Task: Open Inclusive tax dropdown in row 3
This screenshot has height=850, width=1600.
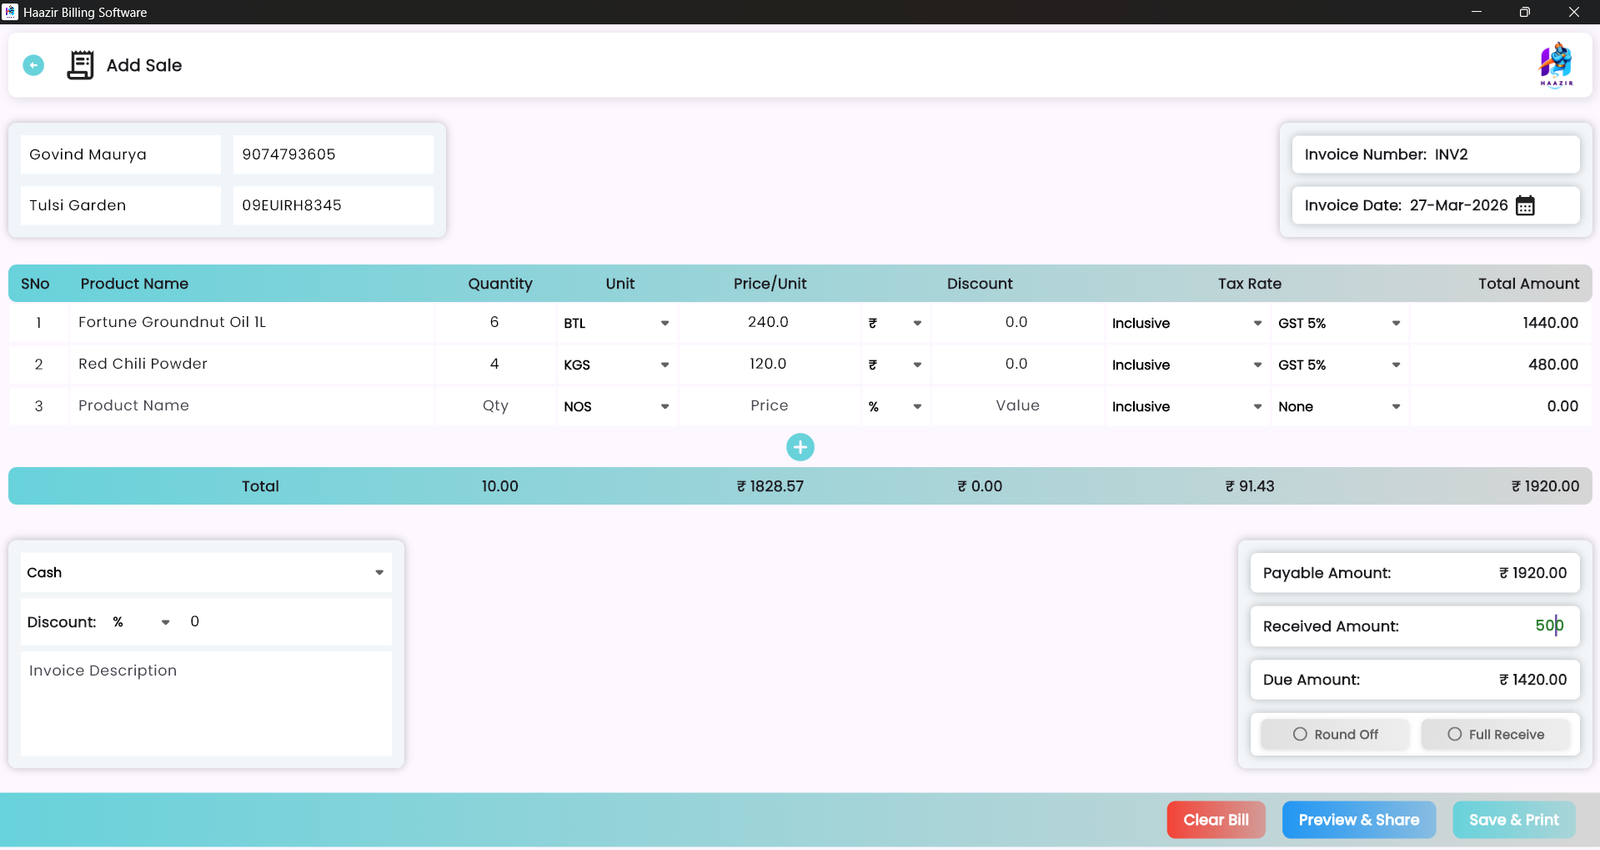Action: 1187,407
